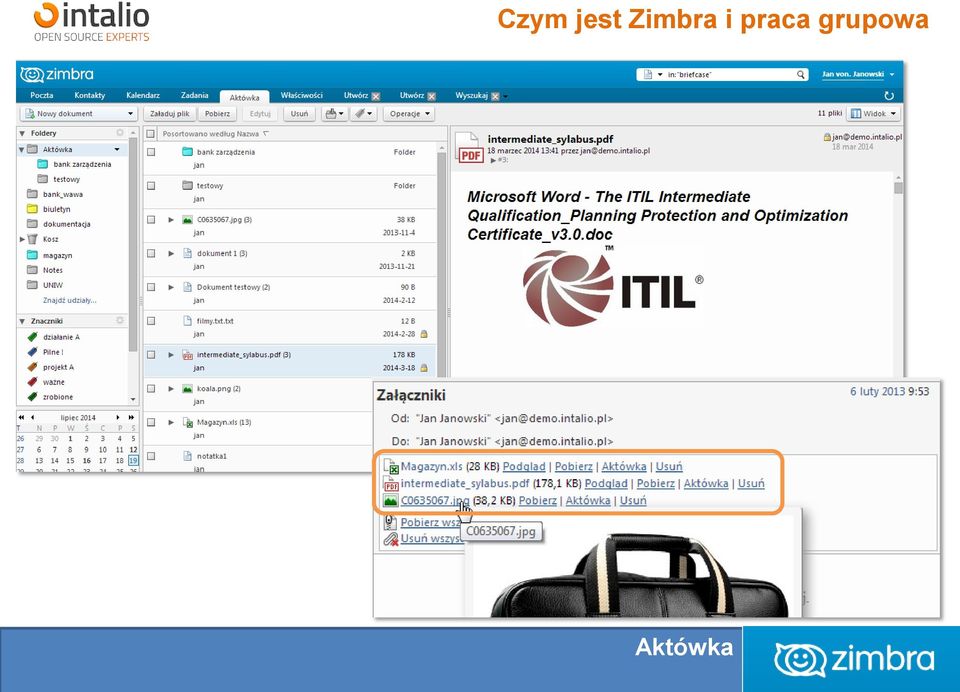The image size is (960, 692).
Task: Expand versions of Magazyn.xls
Action: [x=171, y=422]
